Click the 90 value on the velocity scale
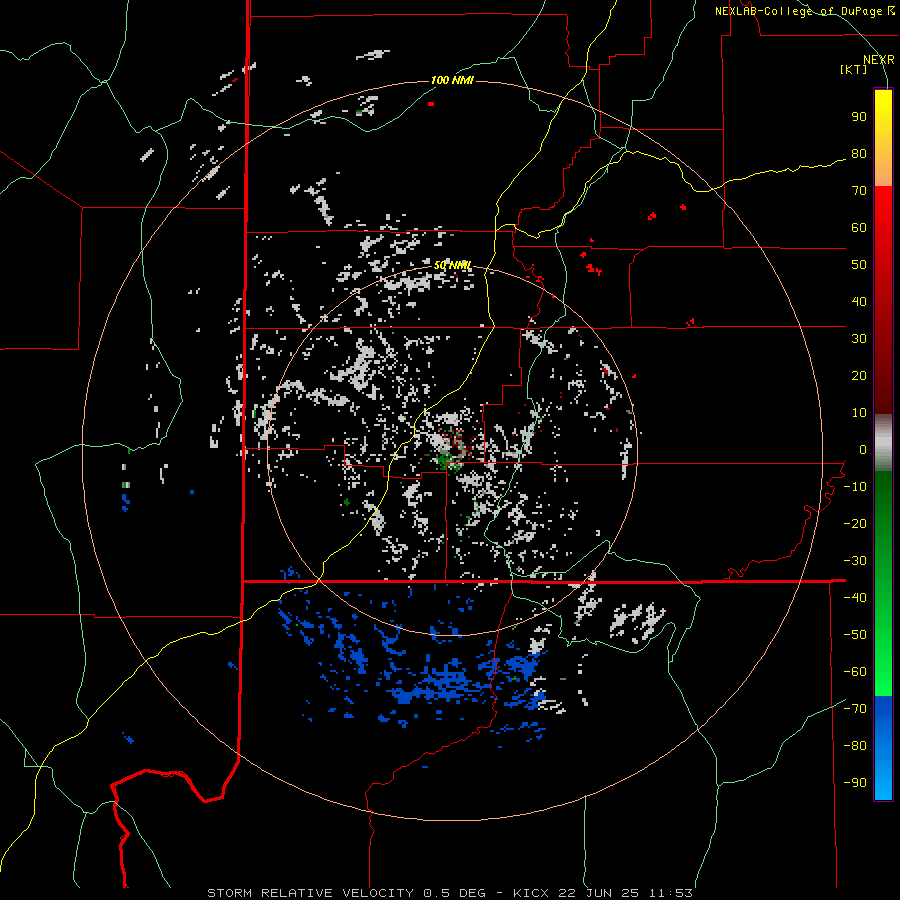 pos(859,117)
